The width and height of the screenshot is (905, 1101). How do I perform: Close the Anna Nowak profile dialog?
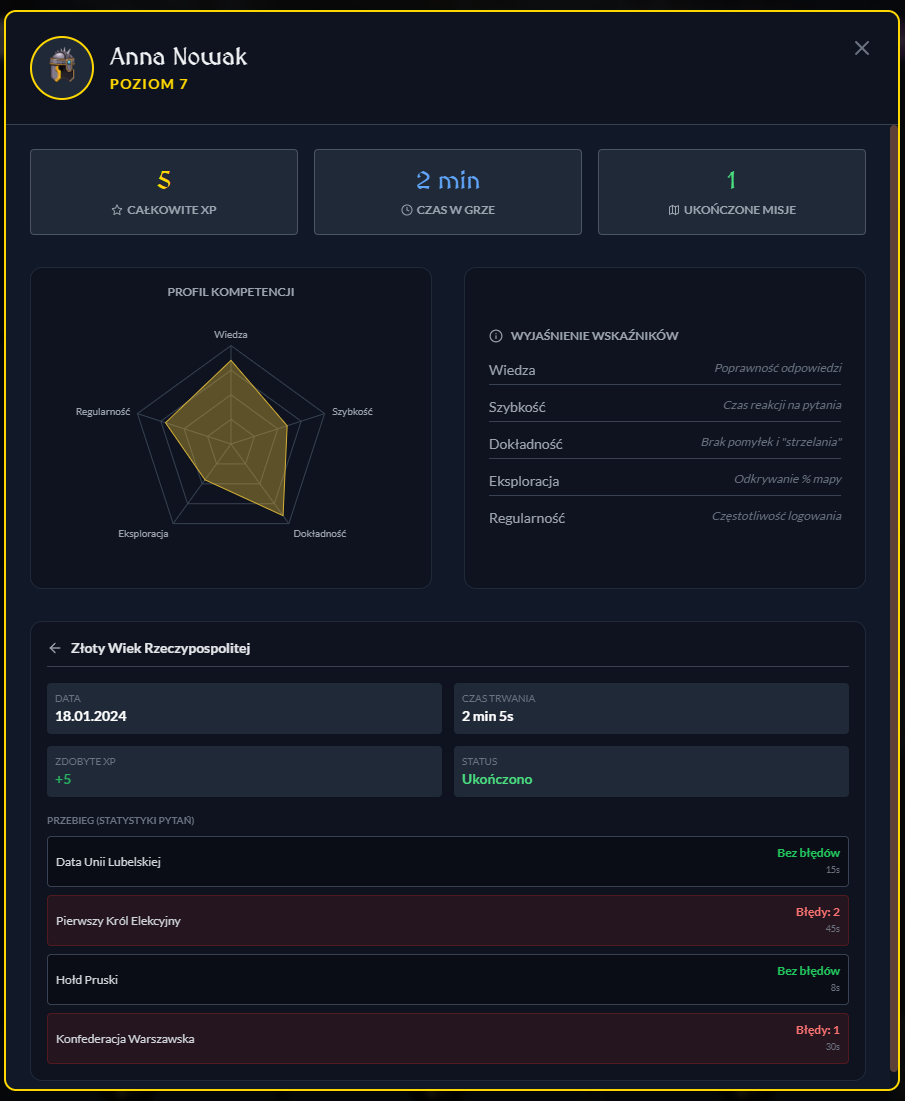pos(862,48)
